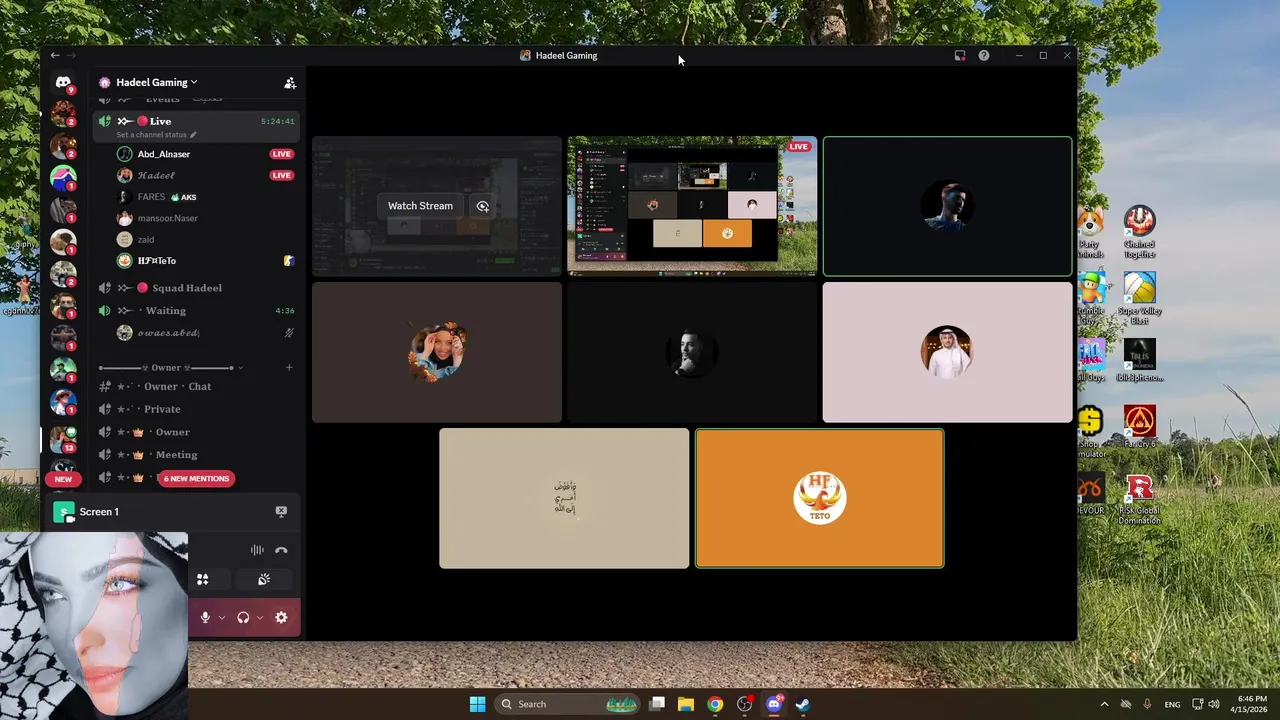
Task: Open noise suppression waveform icon
Action: tap(257, 550)
